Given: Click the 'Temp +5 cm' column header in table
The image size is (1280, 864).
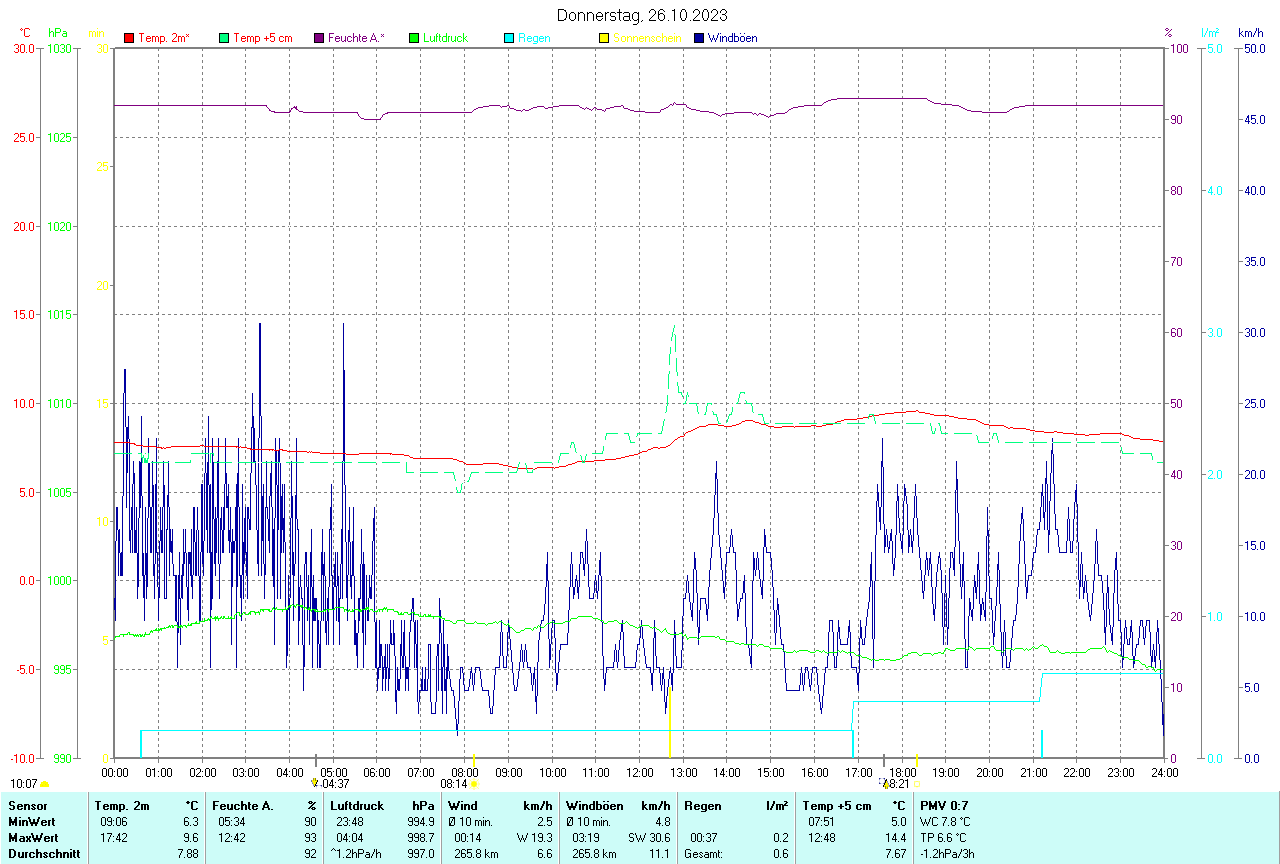Looking at the screenshot, I should click(837, 805).
